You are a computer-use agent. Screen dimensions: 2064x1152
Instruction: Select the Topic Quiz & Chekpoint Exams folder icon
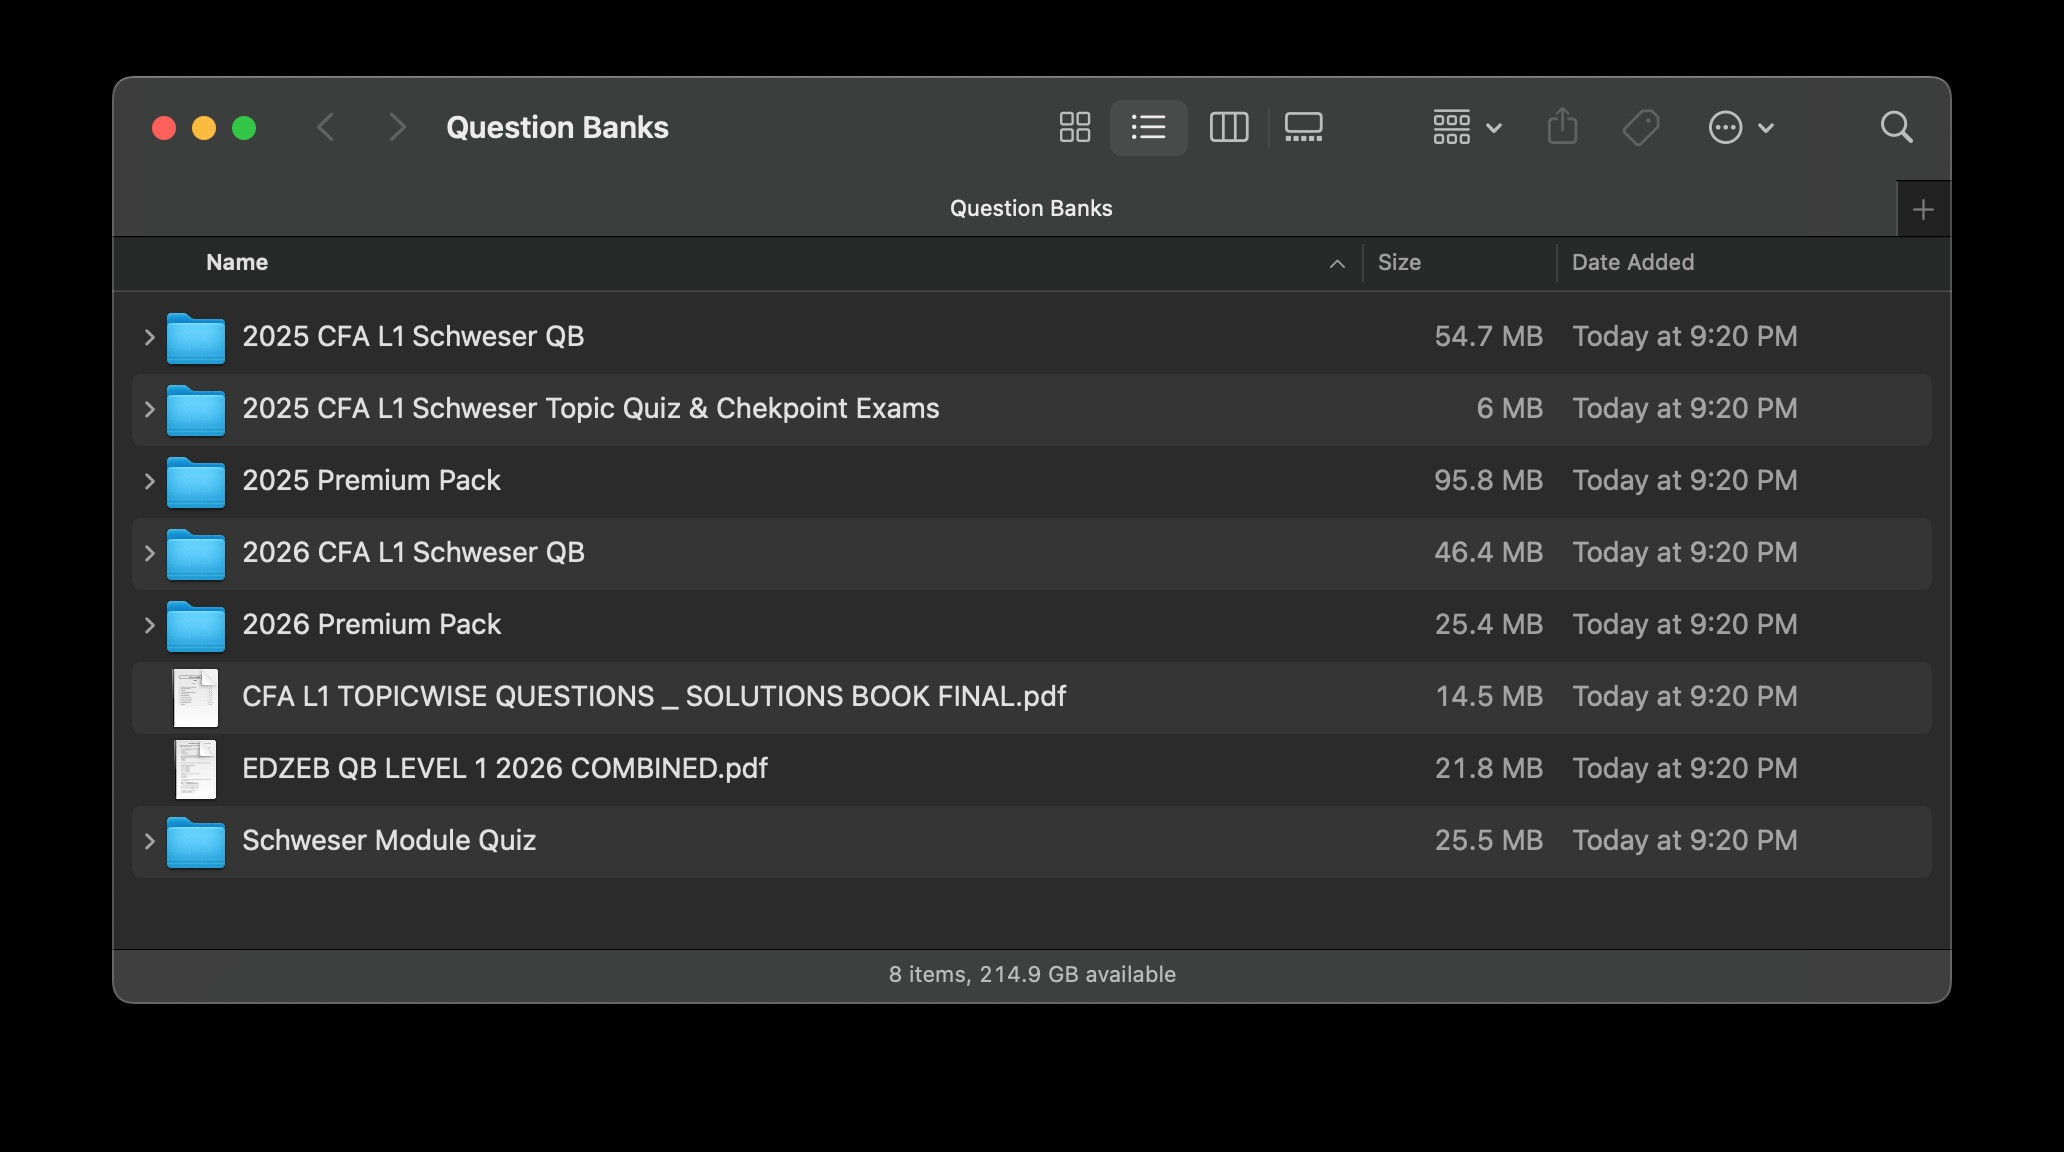coord(196,410)
